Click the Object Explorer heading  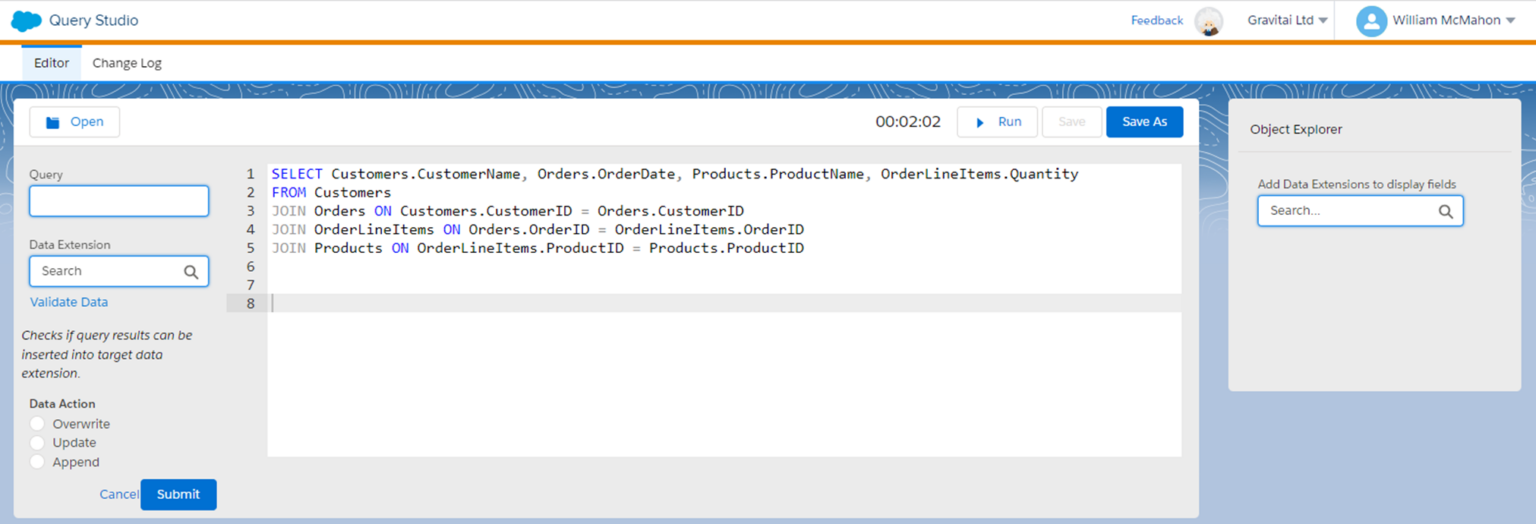(x=1296, y=130)
